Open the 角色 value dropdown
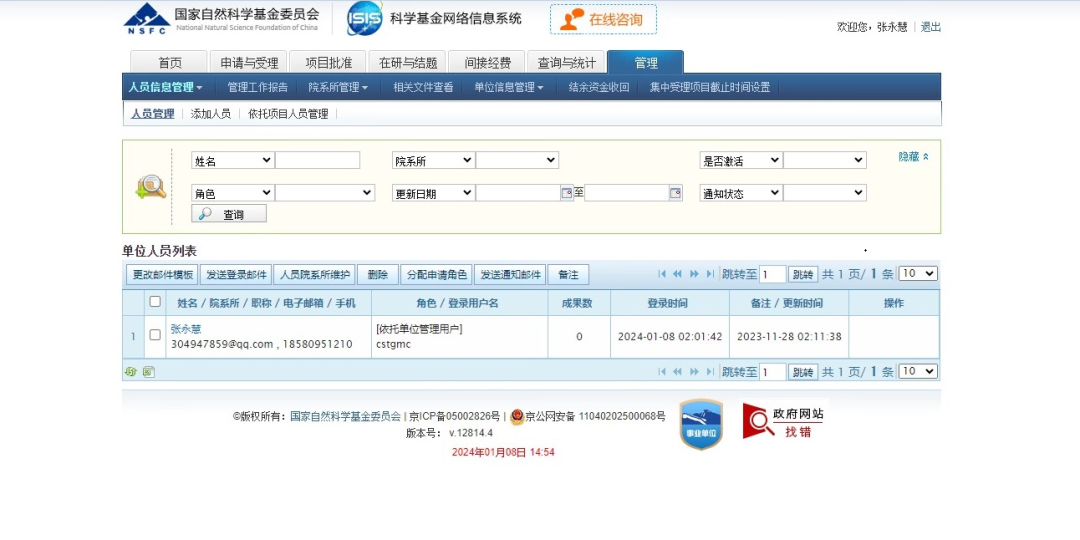The image size is (1080, 540). tap(325, 194)
